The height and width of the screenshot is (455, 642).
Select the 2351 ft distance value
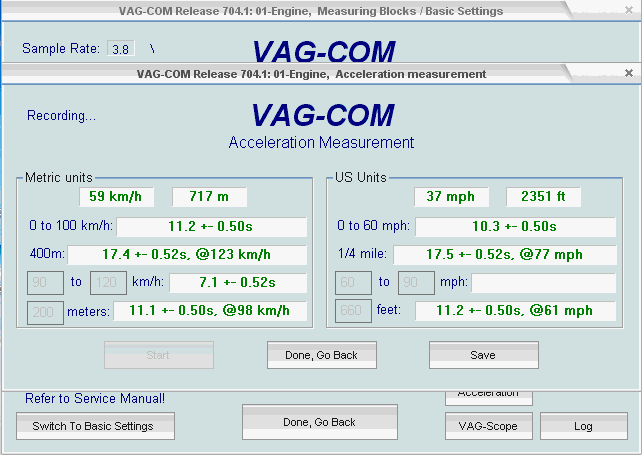tap(543, 197)
